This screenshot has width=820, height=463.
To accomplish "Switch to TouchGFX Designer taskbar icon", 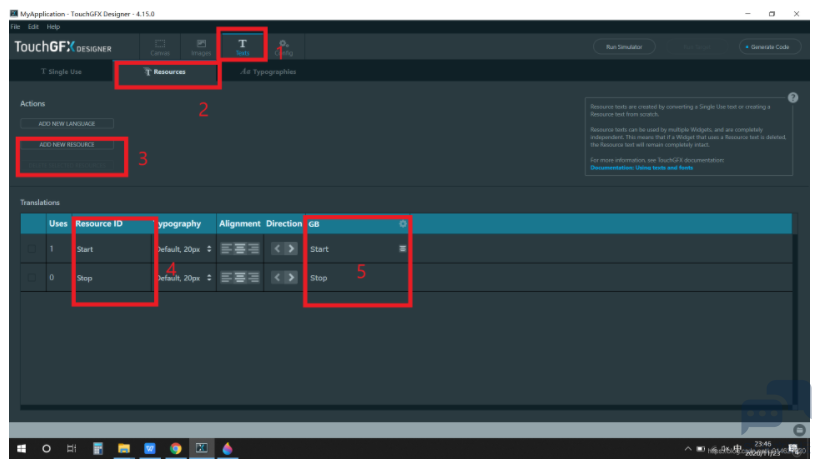I will pyautogui.click(x=202, y=448).
